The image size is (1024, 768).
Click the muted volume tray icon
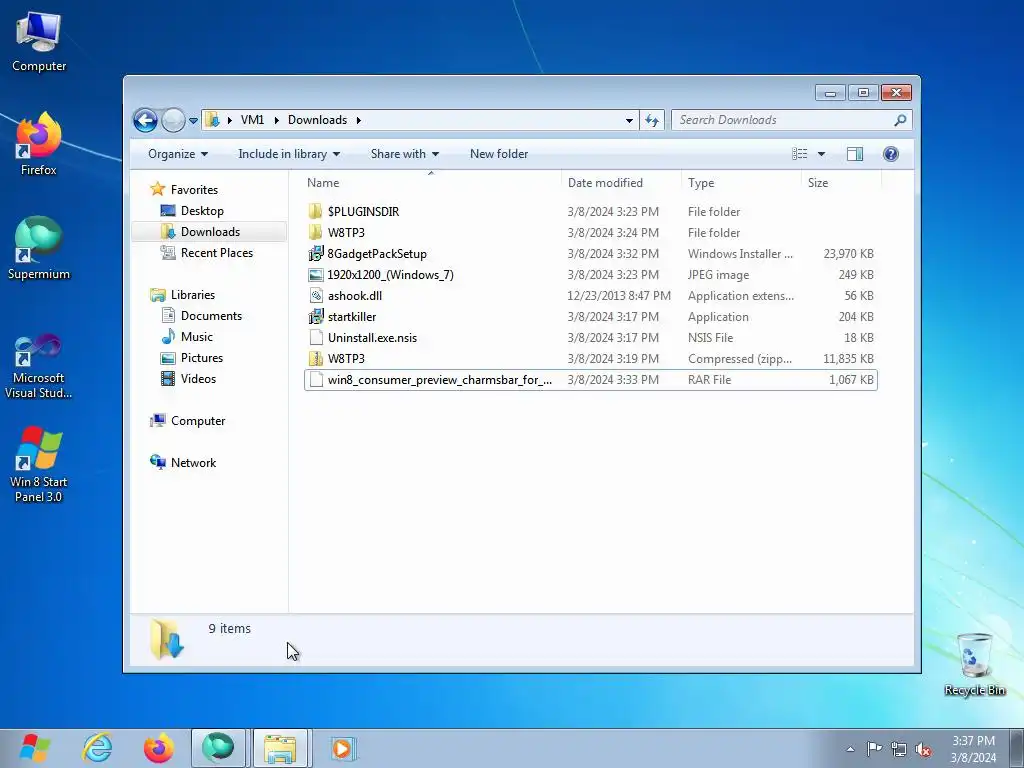[923, 750]
